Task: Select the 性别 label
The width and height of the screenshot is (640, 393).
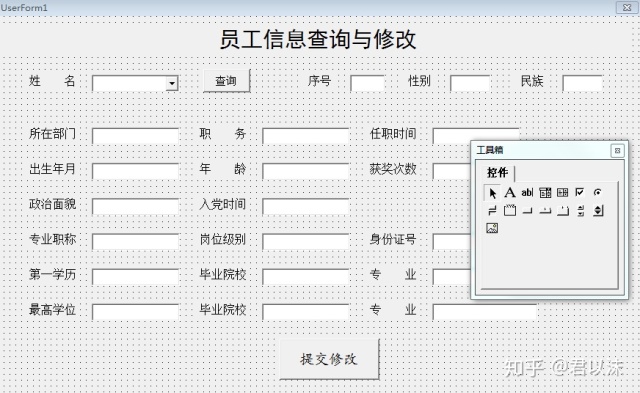Action: click(419, 81)
